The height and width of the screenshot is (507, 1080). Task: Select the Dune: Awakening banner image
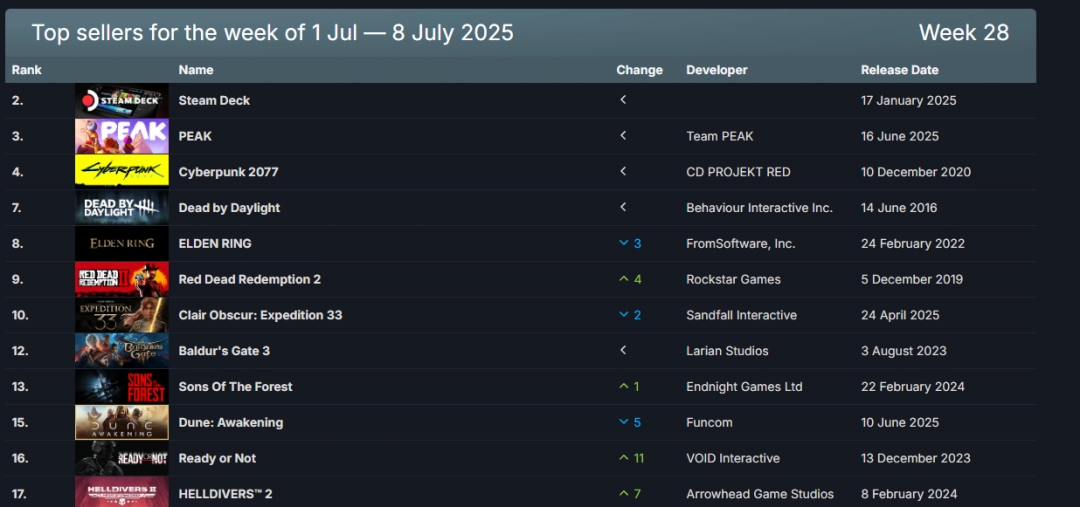pyautogui.click(x=121, y=423)
